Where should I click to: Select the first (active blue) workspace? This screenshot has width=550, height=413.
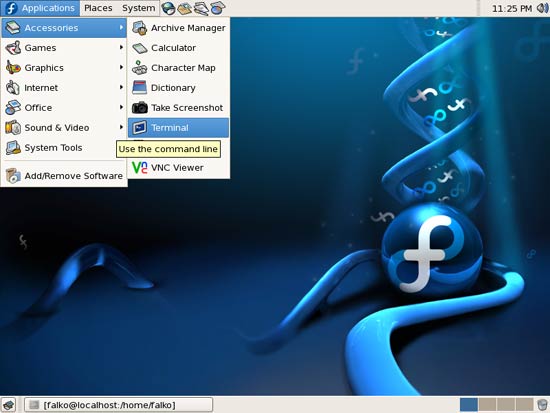[469, 405]
